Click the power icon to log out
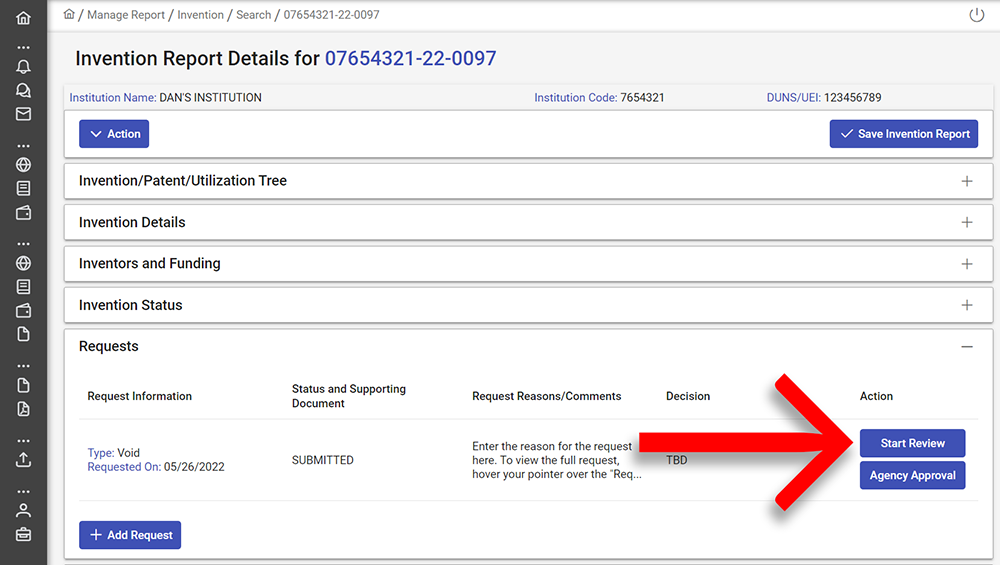The image size is (1000, 565). [977, 15]
